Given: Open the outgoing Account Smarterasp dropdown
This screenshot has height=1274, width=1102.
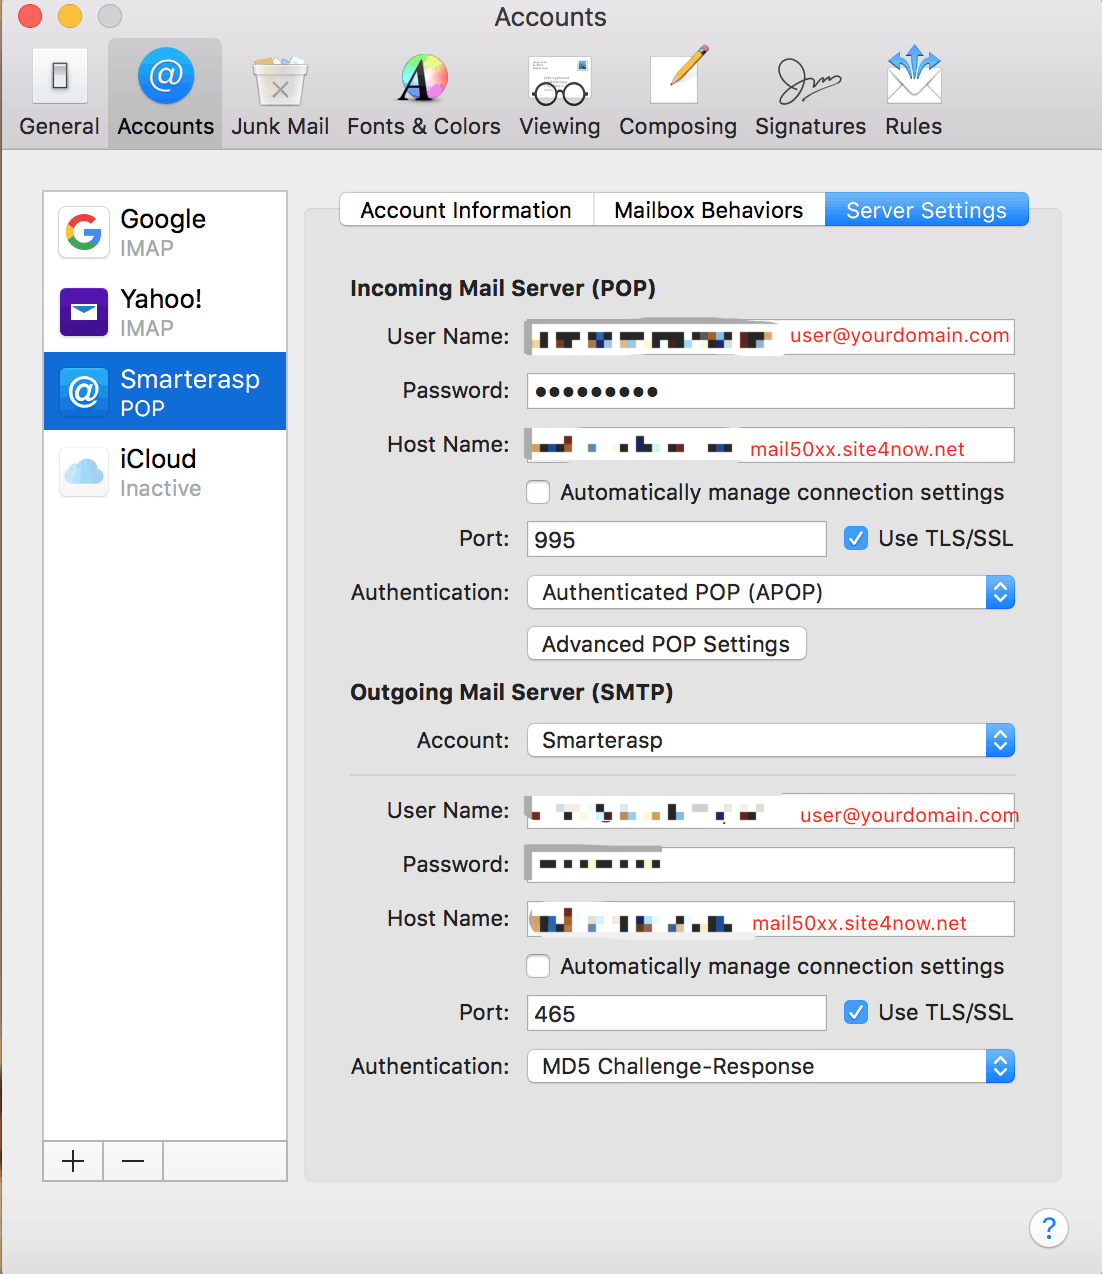Looking at the screenshot, I should [770, 740].
